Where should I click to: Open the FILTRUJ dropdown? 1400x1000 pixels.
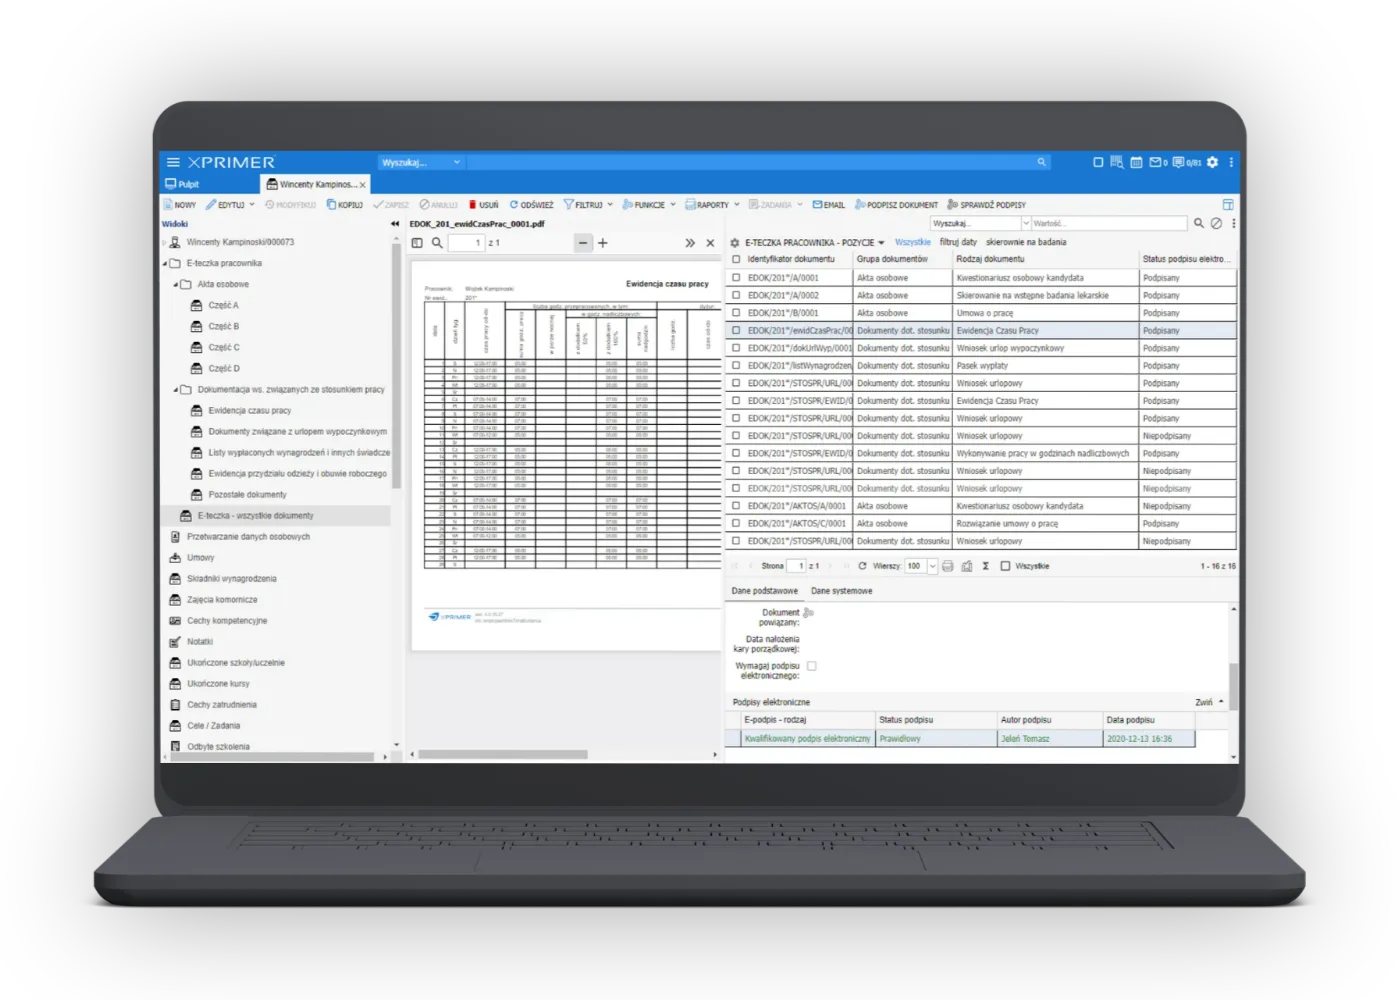tap(589, 205)
